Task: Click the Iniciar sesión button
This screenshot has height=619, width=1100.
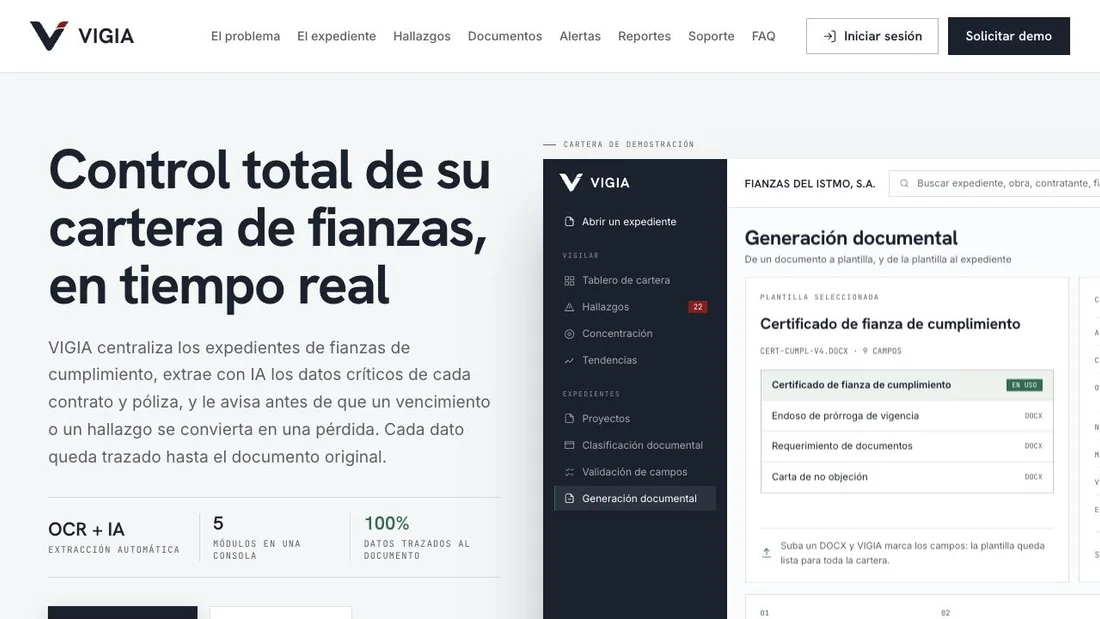Action: pos(871,36)
